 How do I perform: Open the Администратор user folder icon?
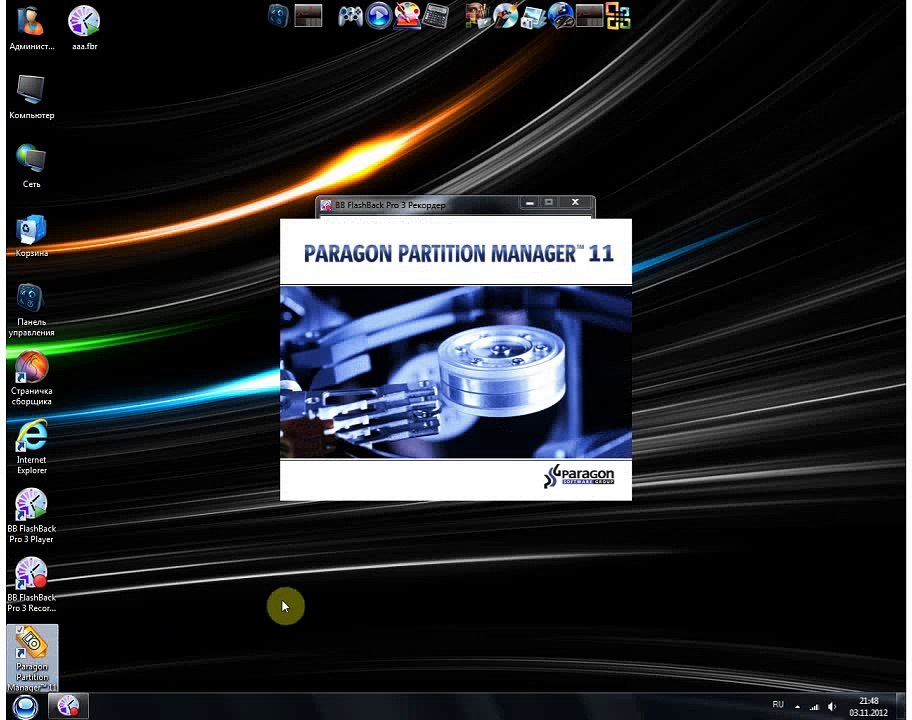(31, 27)
